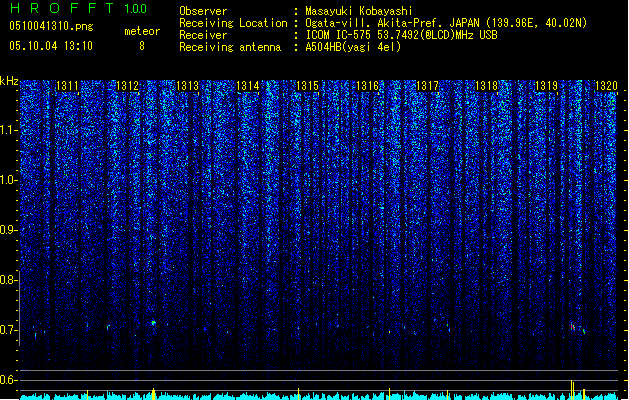This screenshot has height=400, width=629.
Task: Click receiver value ICOM IC-575 53.7492 MHz
Action: [401, 35]
